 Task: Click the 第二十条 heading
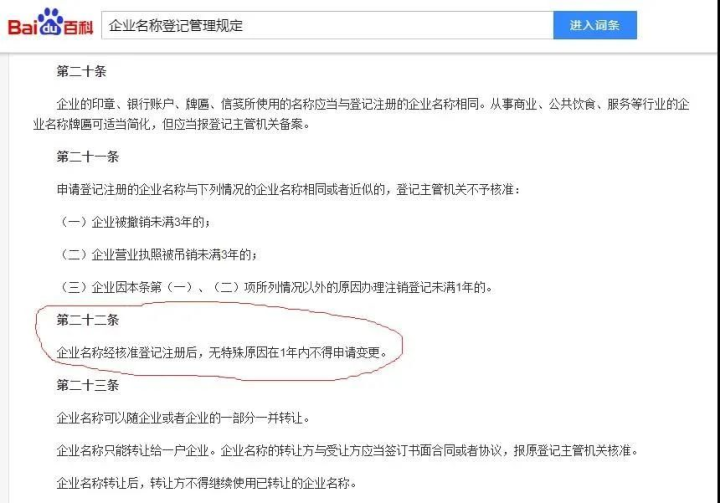click(81, 71)
